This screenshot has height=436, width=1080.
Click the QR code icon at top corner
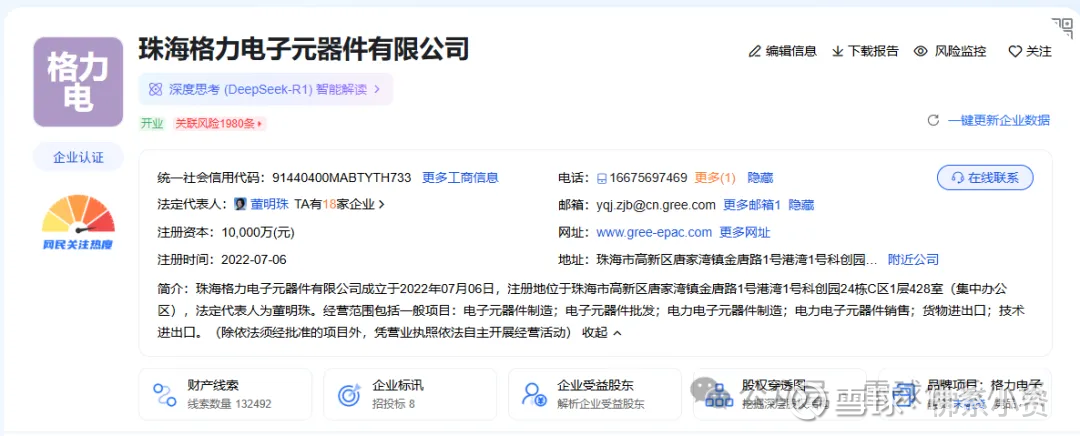(1063, 28)
